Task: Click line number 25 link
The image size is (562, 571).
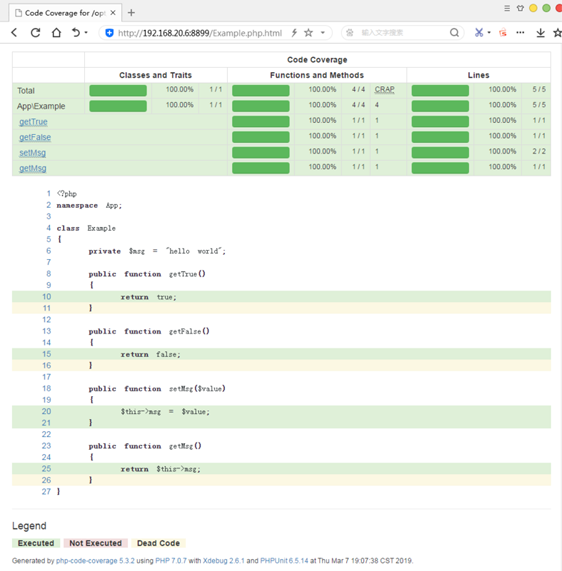Action: [x=46, y=469]
